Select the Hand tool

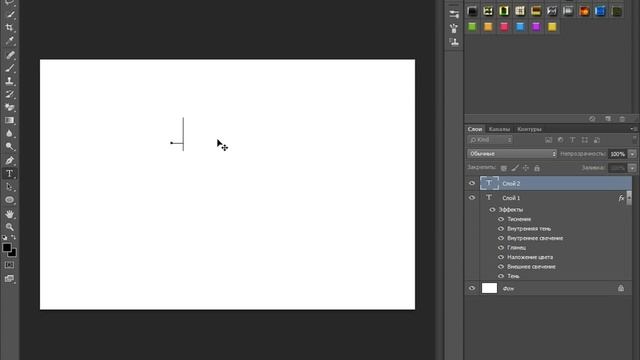[x=10, y=214]
